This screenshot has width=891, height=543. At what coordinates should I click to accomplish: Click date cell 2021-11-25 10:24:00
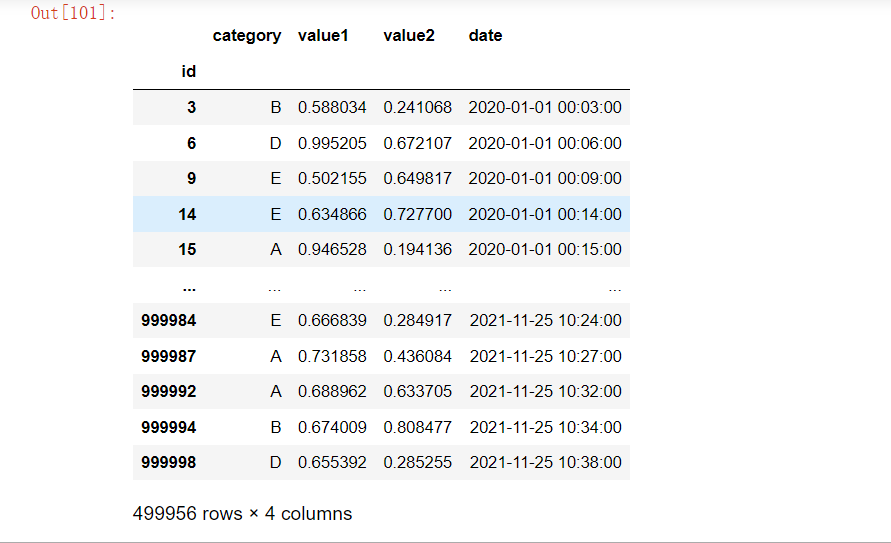coord(546,320)
